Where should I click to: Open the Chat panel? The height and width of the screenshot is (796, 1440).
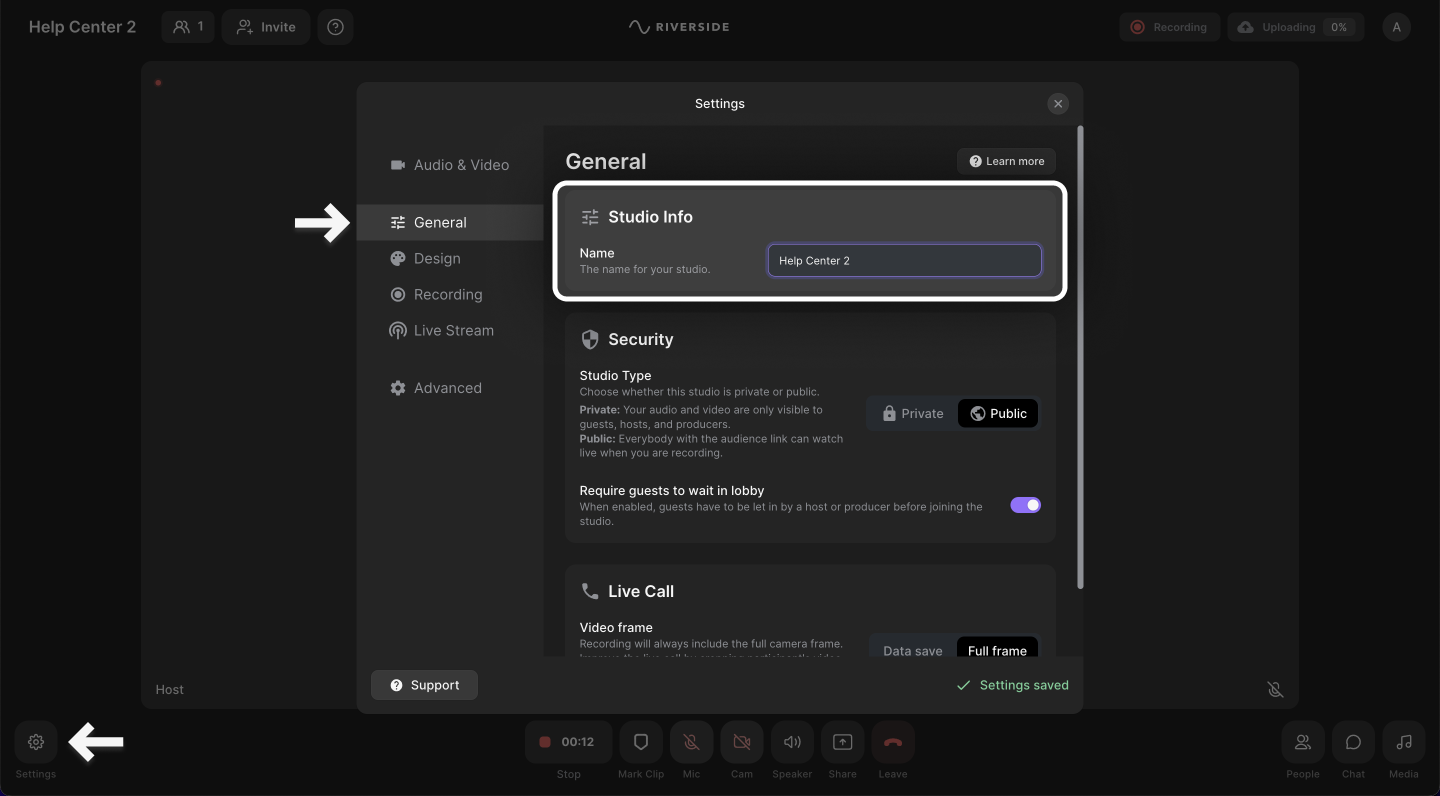pyautogui.click(x=1353, y=742)
